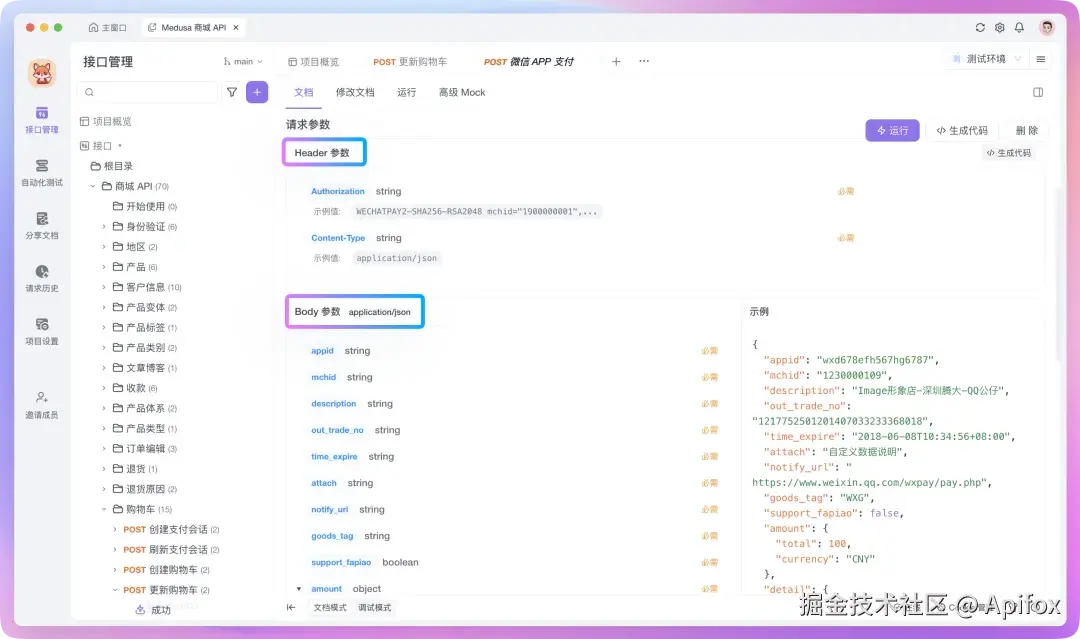Expand the 身份验证 folder
The width and height of the screenshot is (1080, 639).
pyautogui.click(x=104, y=227)
